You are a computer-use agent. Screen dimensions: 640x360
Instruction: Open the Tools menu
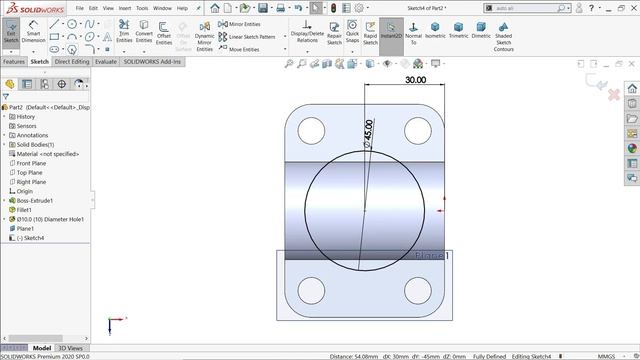142,8
